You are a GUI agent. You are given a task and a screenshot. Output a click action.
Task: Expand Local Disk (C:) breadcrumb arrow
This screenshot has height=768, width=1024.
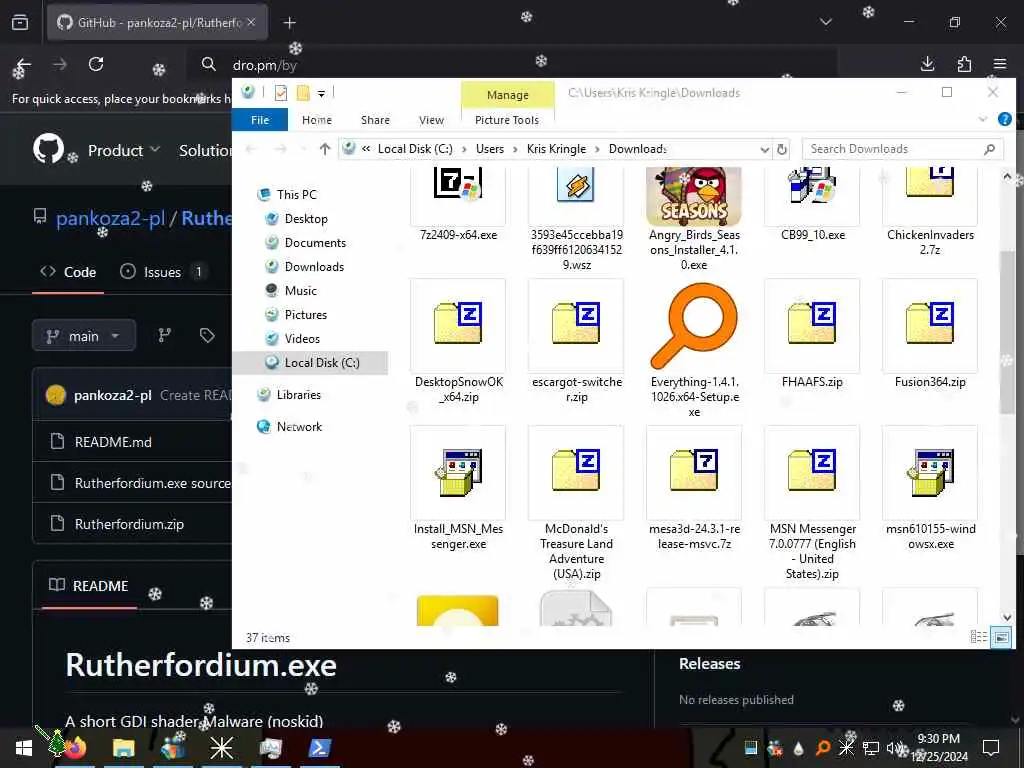[x=464, y=150]
